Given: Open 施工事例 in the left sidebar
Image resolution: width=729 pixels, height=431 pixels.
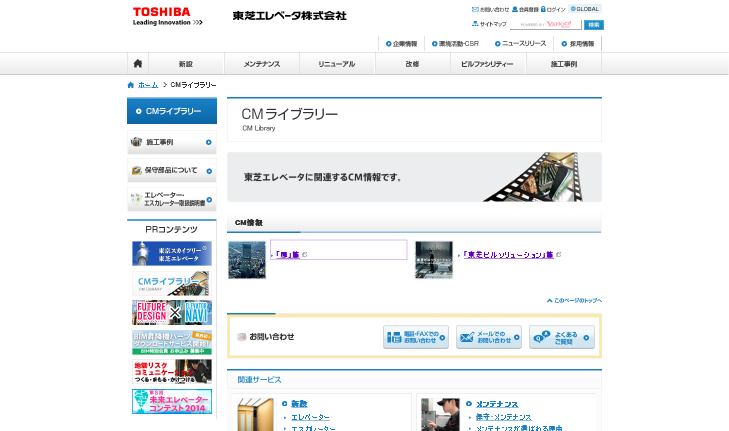Looking at the screenshot, I should [x=172, y=142].
